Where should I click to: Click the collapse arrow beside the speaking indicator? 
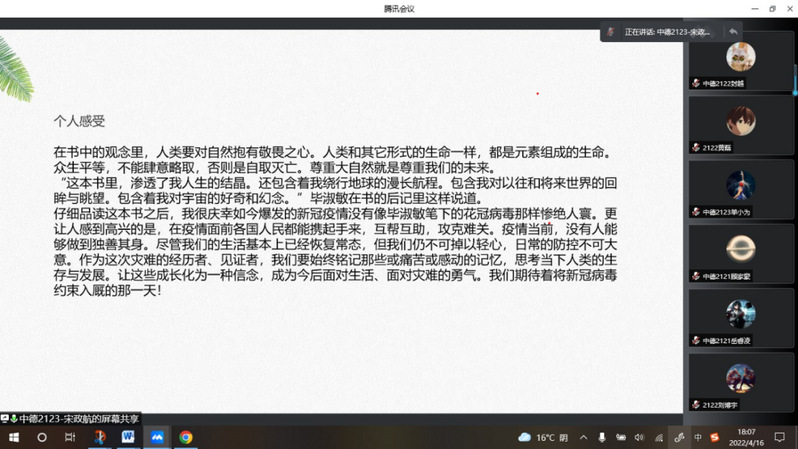click(x=733, y=32)
